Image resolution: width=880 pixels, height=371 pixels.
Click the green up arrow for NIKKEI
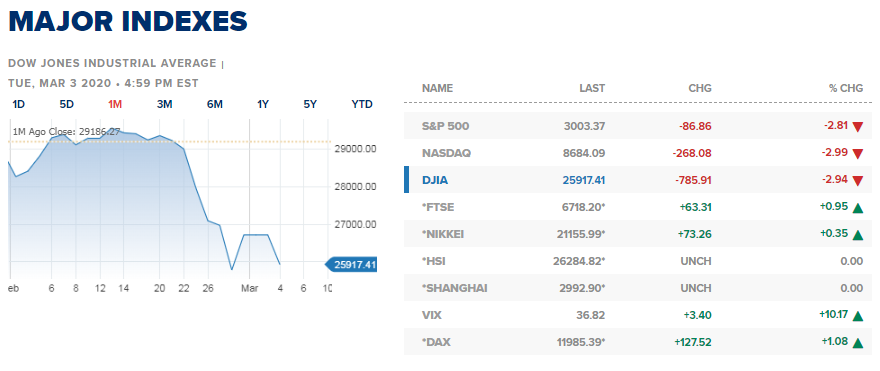click(x=857, y=235)
